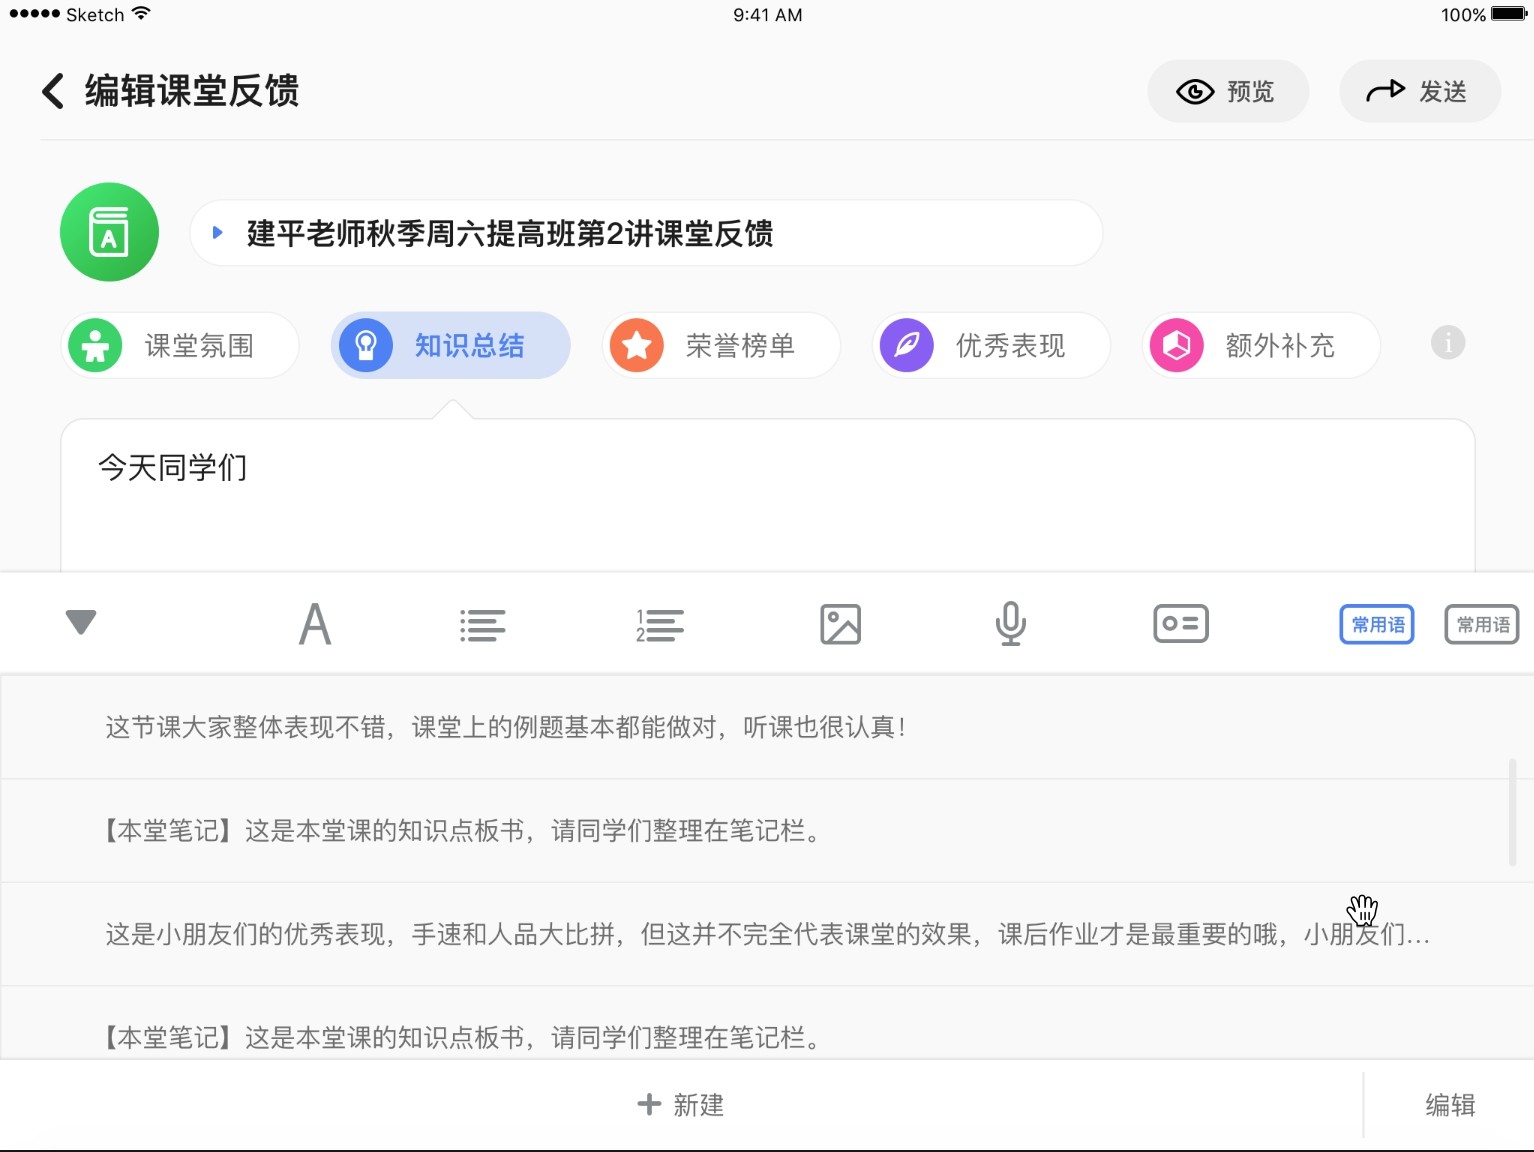Switch to 荣誉榜单 tab
Screen dimensions: 1534x1152
(721, 346)
